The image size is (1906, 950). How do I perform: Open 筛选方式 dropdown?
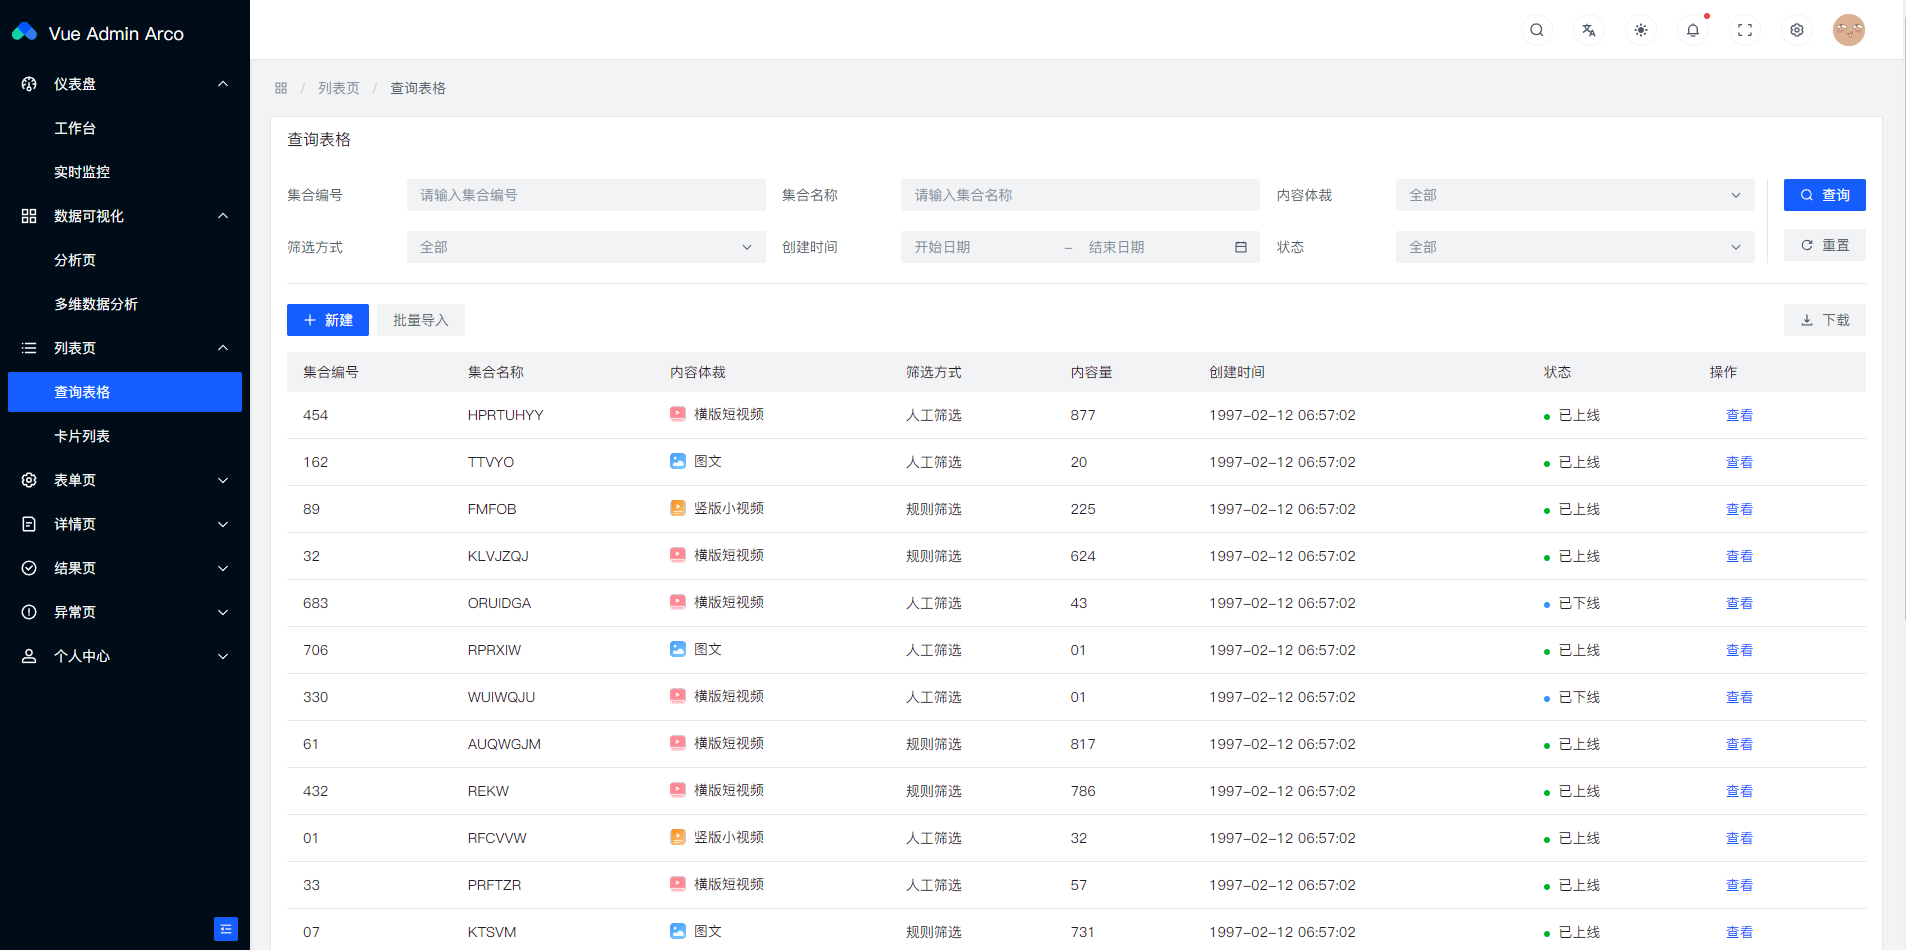586,247
